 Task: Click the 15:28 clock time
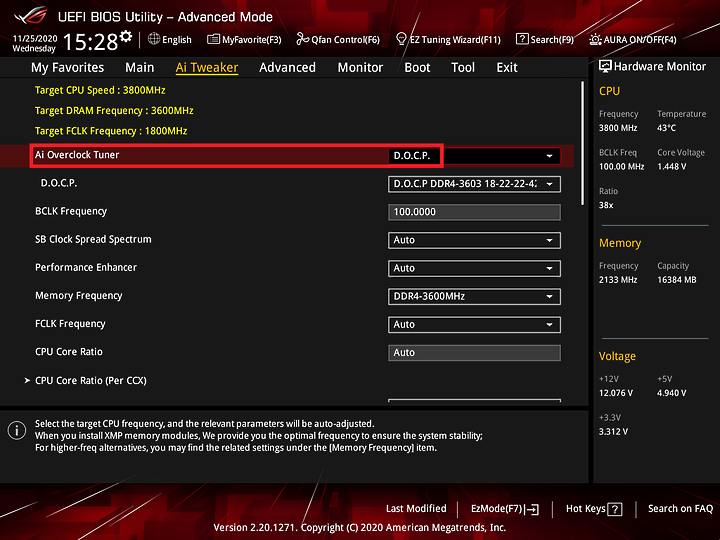[90, 42]
